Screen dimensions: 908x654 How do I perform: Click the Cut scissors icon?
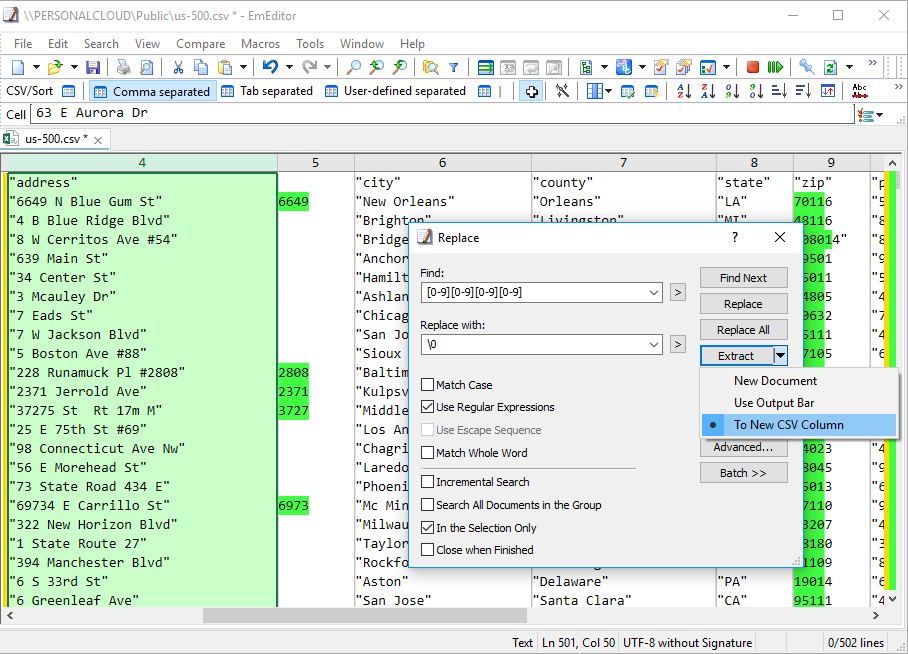coord(178,67)
